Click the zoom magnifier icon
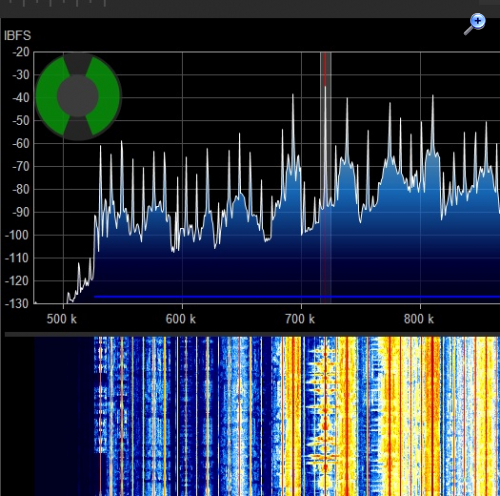This screenshot has height=496, width=500. 475,24
